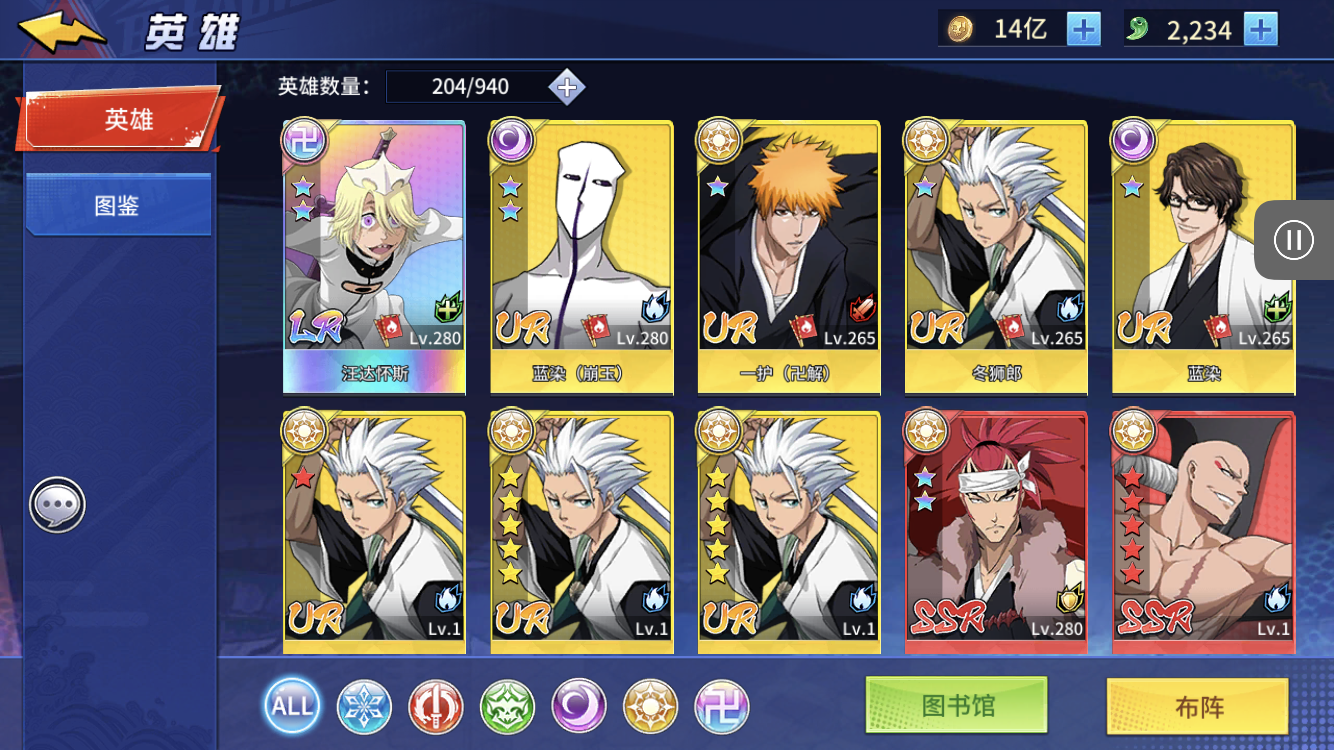Expand hero capacity with plus diamond
This screenshot has height=750, width=1334.
tap(567, 87)
